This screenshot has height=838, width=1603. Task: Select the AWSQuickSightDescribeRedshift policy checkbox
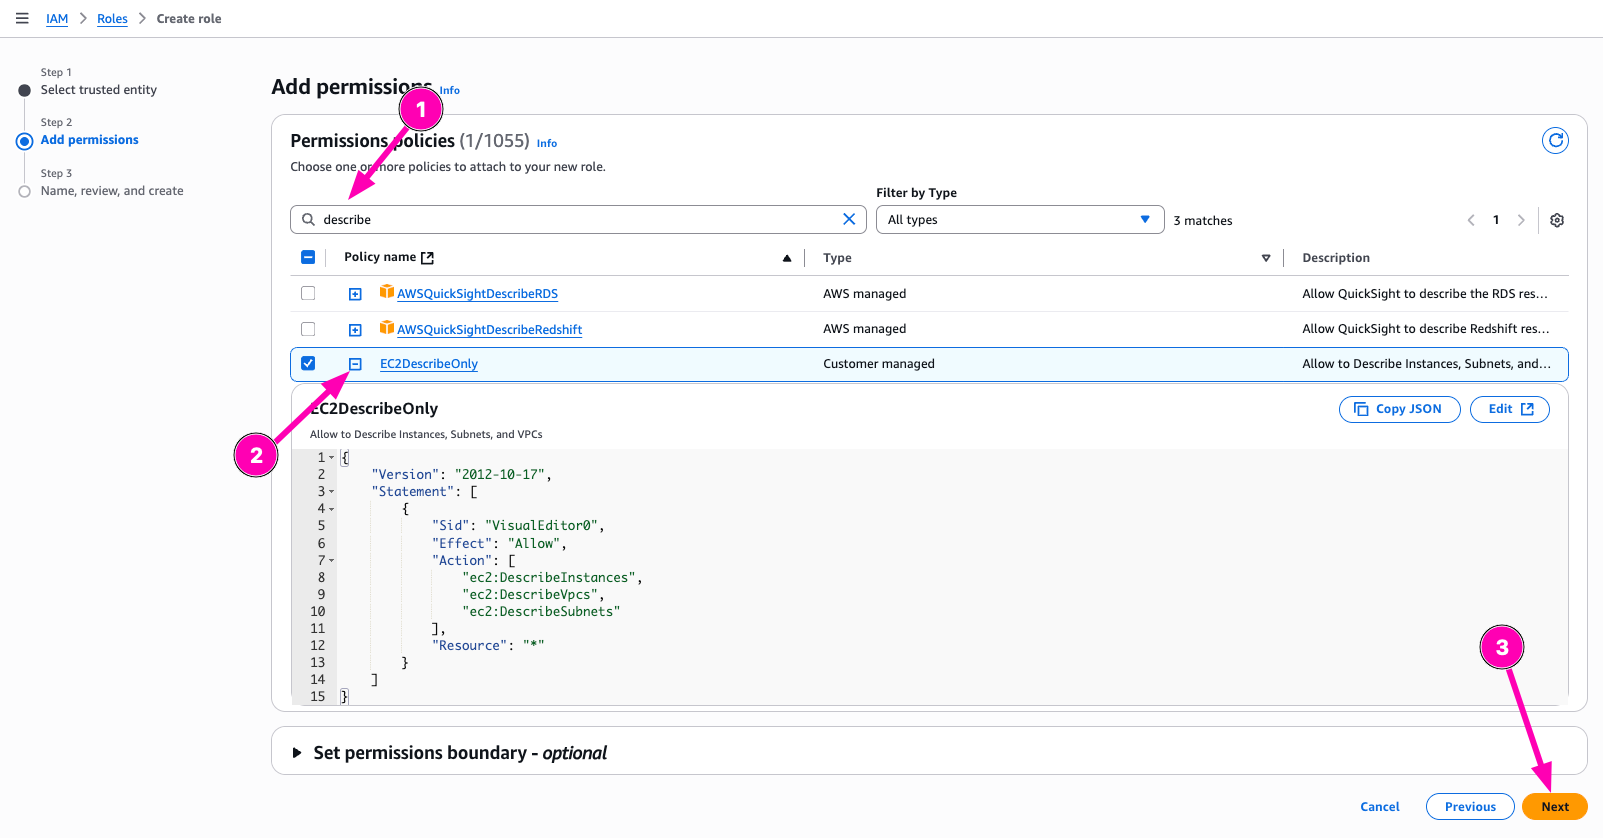tap(308, 329)
